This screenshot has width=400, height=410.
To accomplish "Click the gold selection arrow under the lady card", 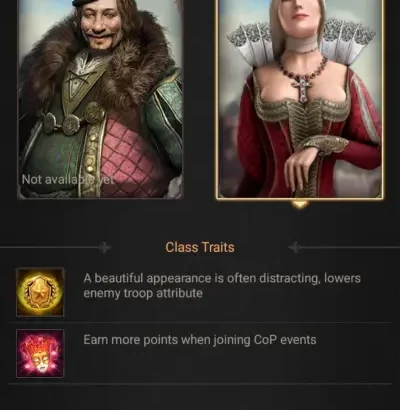I will tap(299, 204).
